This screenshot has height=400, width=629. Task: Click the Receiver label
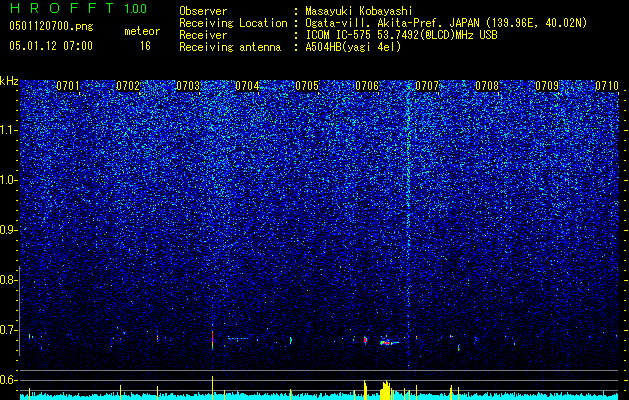pyautogui.click(x=203, y=35)
